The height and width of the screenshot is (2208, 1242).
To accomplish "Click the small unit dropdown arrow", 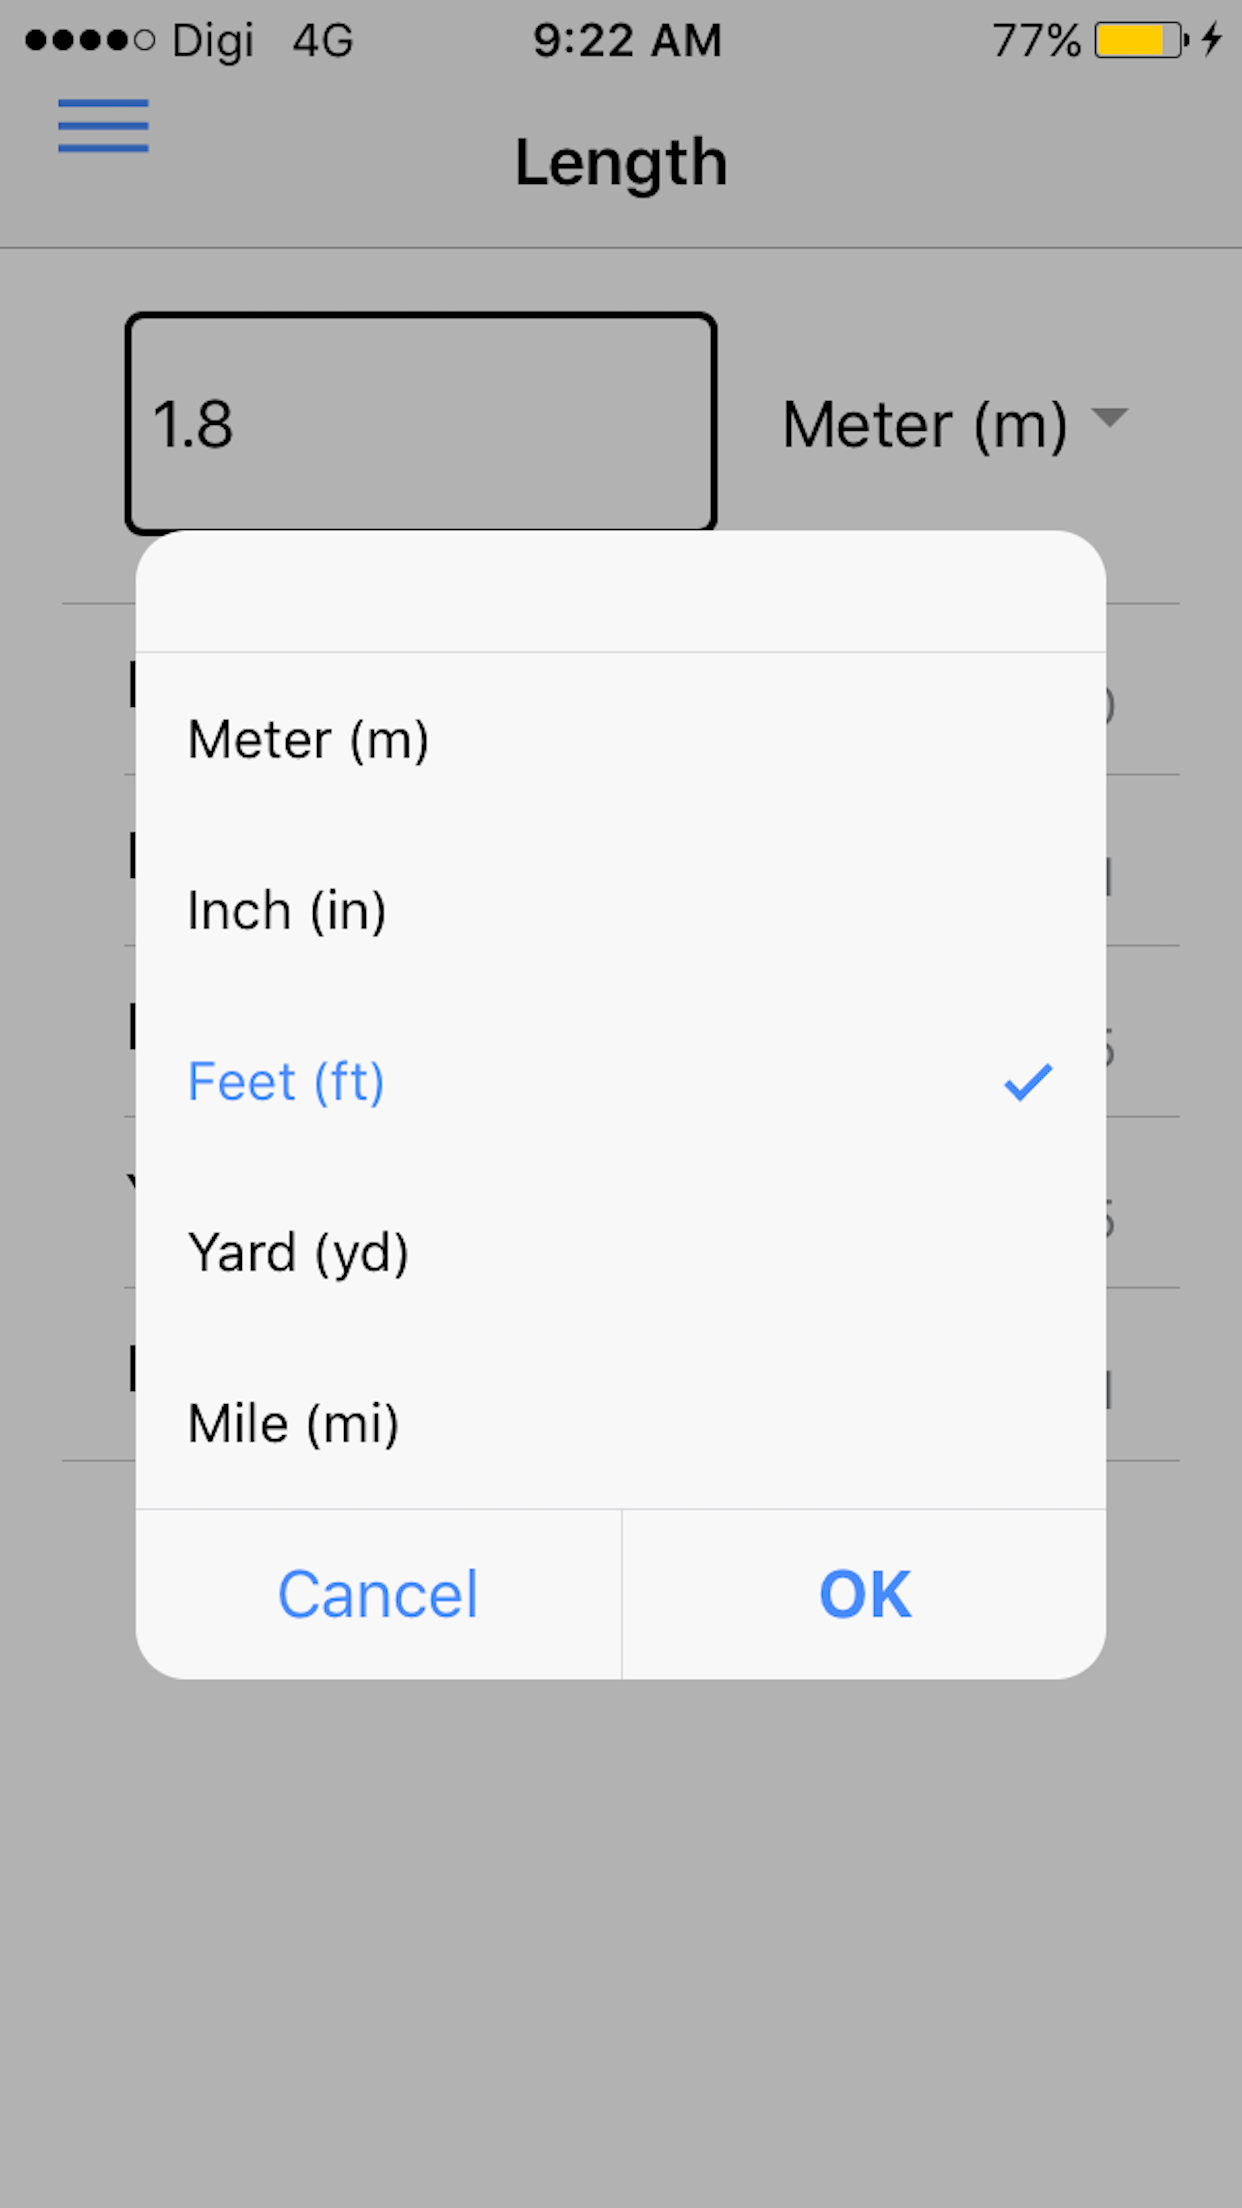I will (1109, 417).
